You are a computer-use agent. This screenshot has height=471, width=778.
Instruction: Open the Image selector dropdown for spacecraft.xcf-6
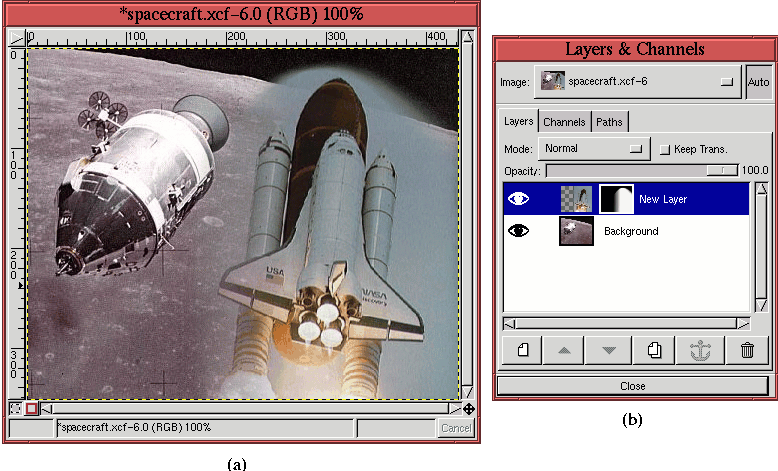(x=637, y=82)
